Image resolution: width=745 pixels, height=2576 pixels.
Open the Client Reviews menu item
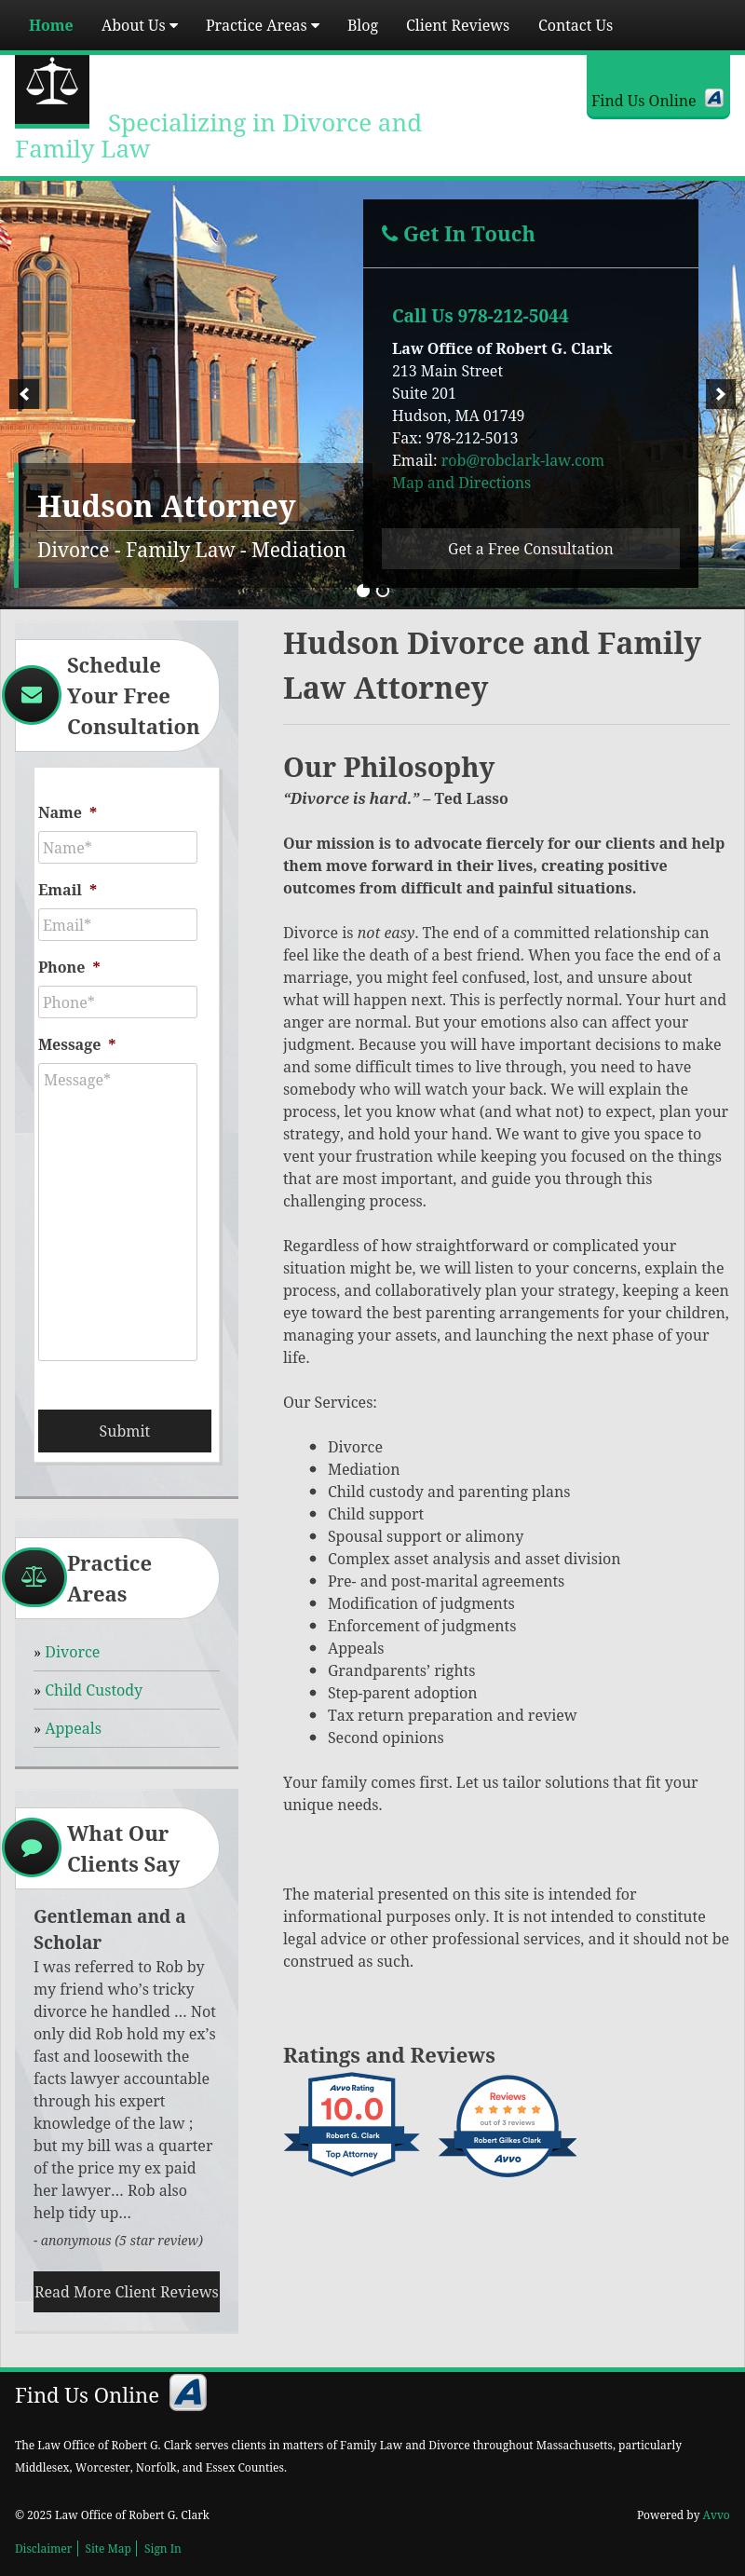pos(457,25)
